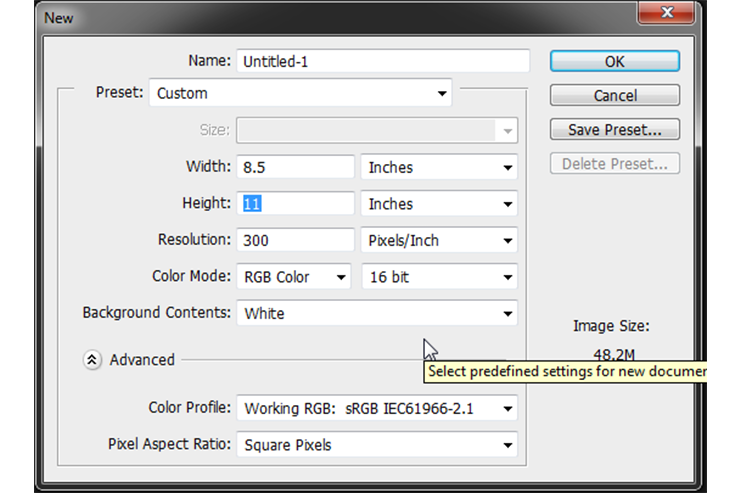Image resolution: width=740 pixels, height=493 pixels.
Task: Open the Color Profile Working RGB dropdown
Action: point(377,408)
